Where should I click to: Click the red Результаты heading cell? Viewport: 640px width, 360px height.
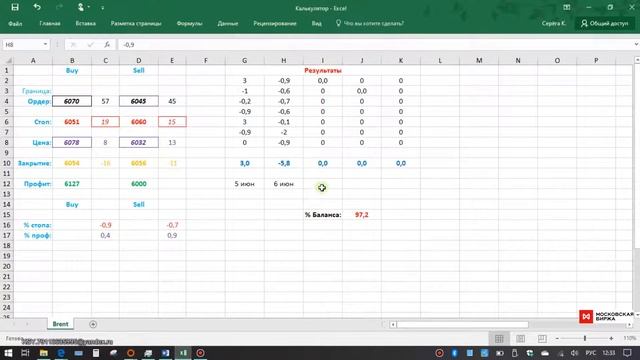(x=322, y=70)
